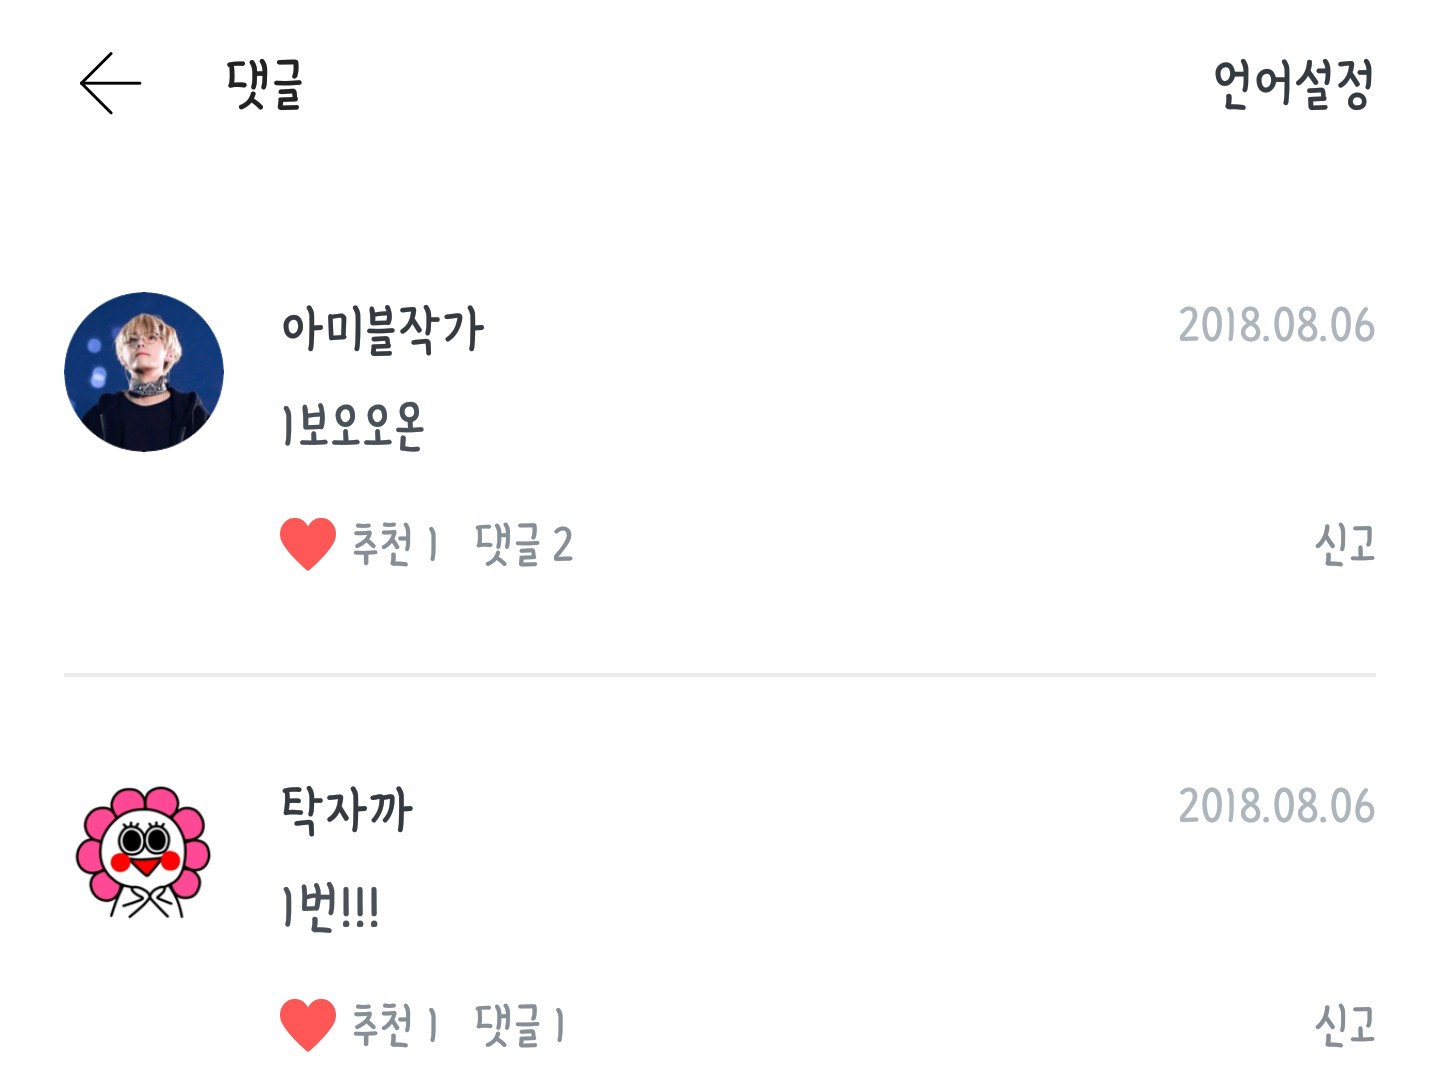Click the date on 탁자까's comment
Viewport: 1440px width, 1080px height.
[1276, 806]
